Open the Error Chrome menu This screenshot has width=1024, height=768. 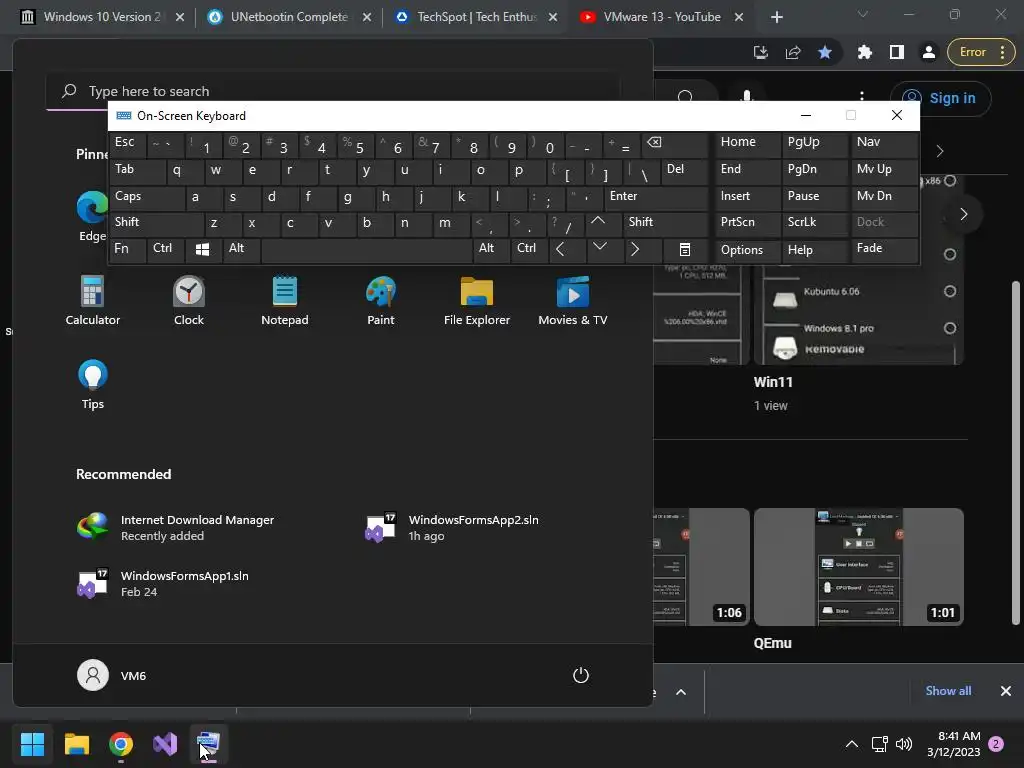[982, 52]
